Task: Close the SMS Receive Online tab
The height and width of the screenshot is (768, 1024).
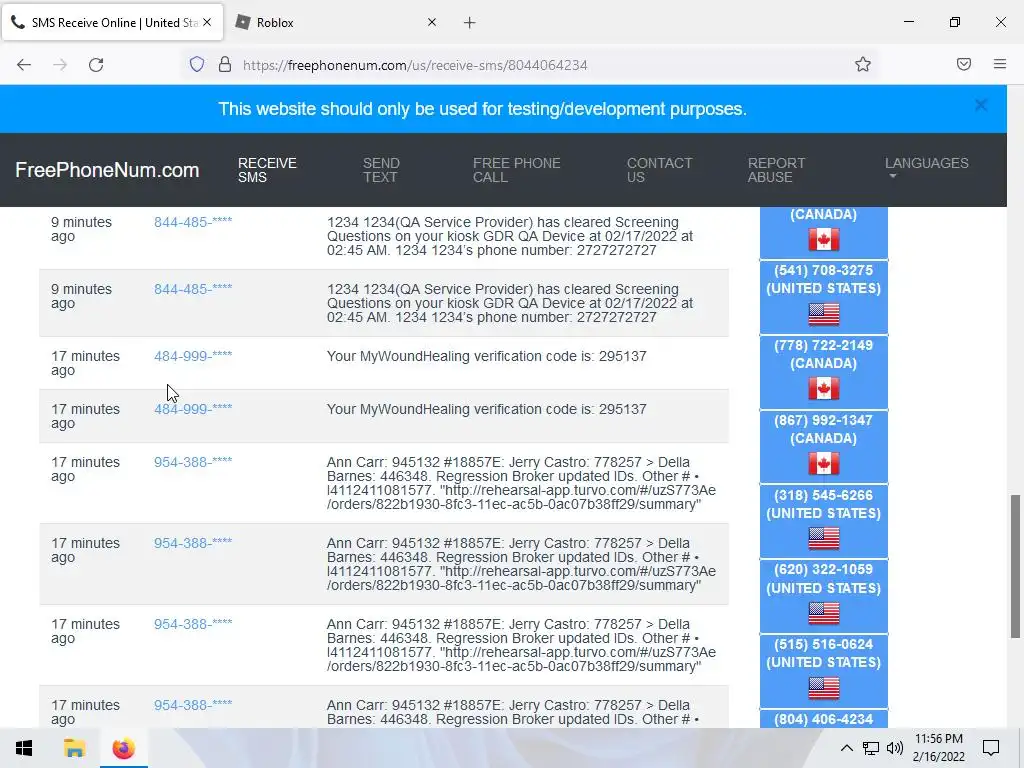Action: click(x=207, y=22)
